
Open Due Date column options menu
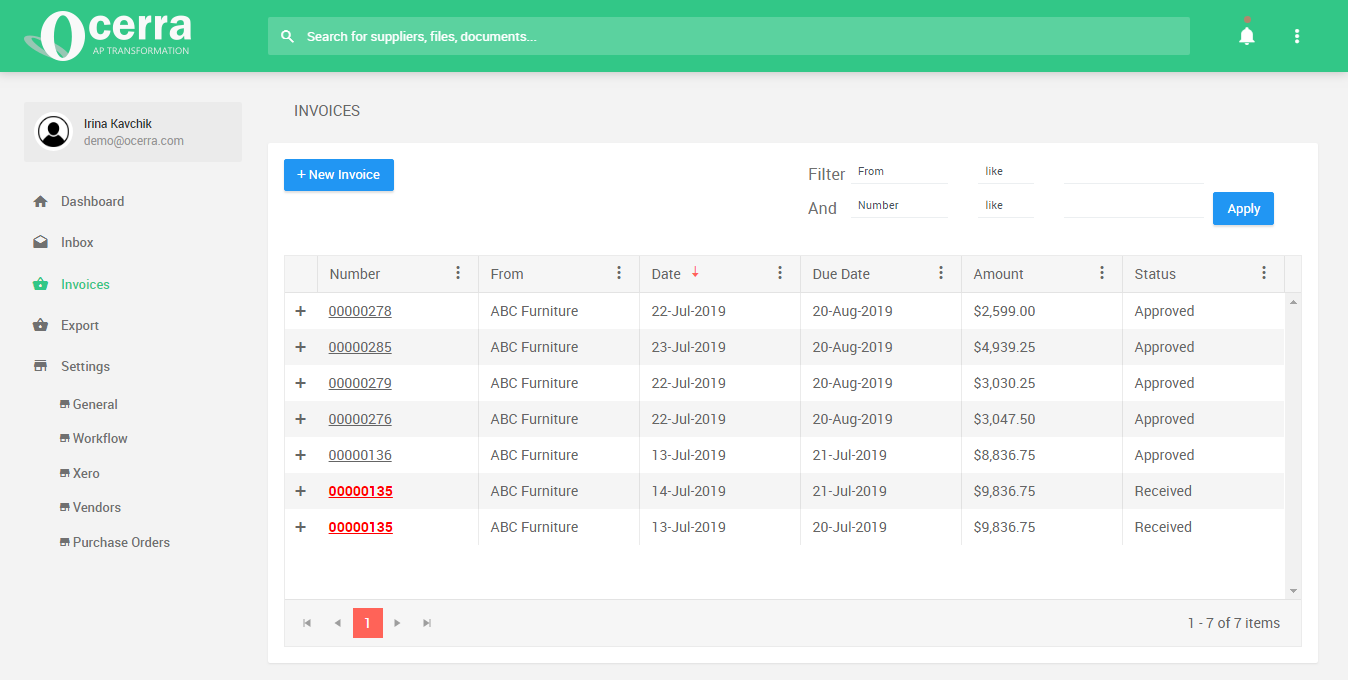(x=941, y=273)
